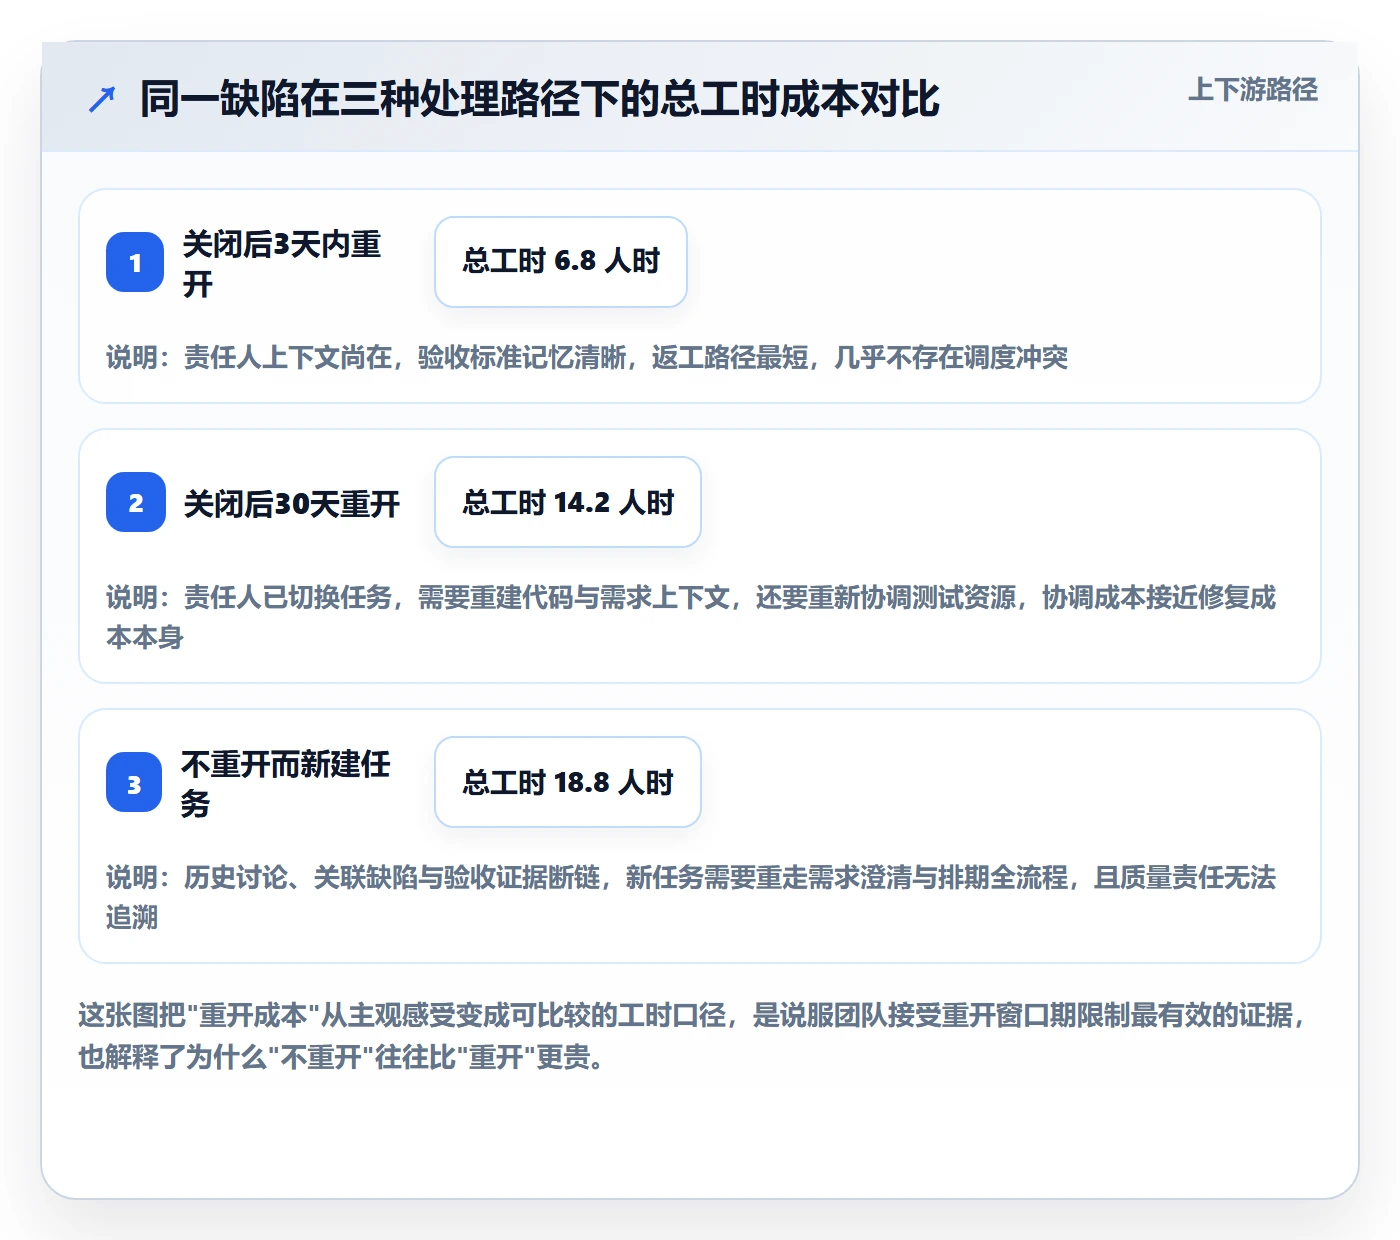Click the heading 不重开而新建任务
The width and height of the screenshot is (1400, 1240).
(x=286, y=784)
